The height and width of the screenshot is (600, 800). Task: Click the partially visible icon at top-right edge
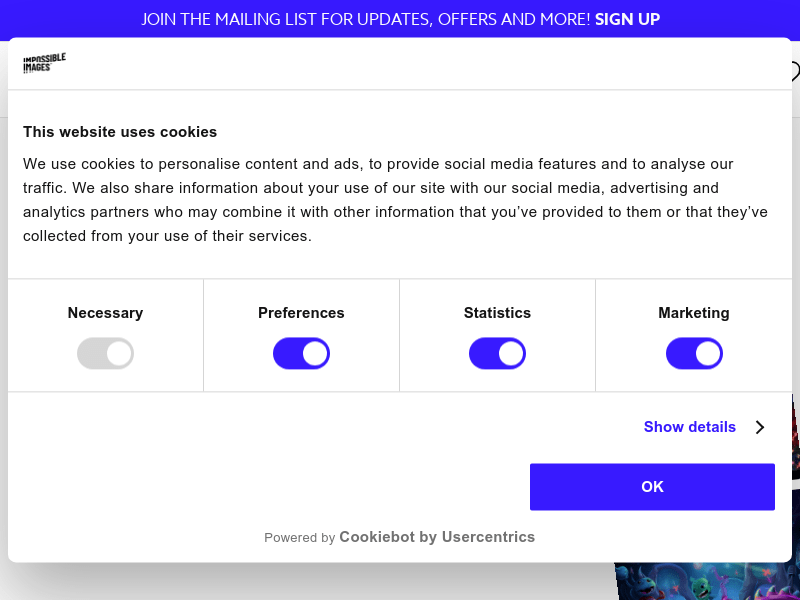coord(796,71)
